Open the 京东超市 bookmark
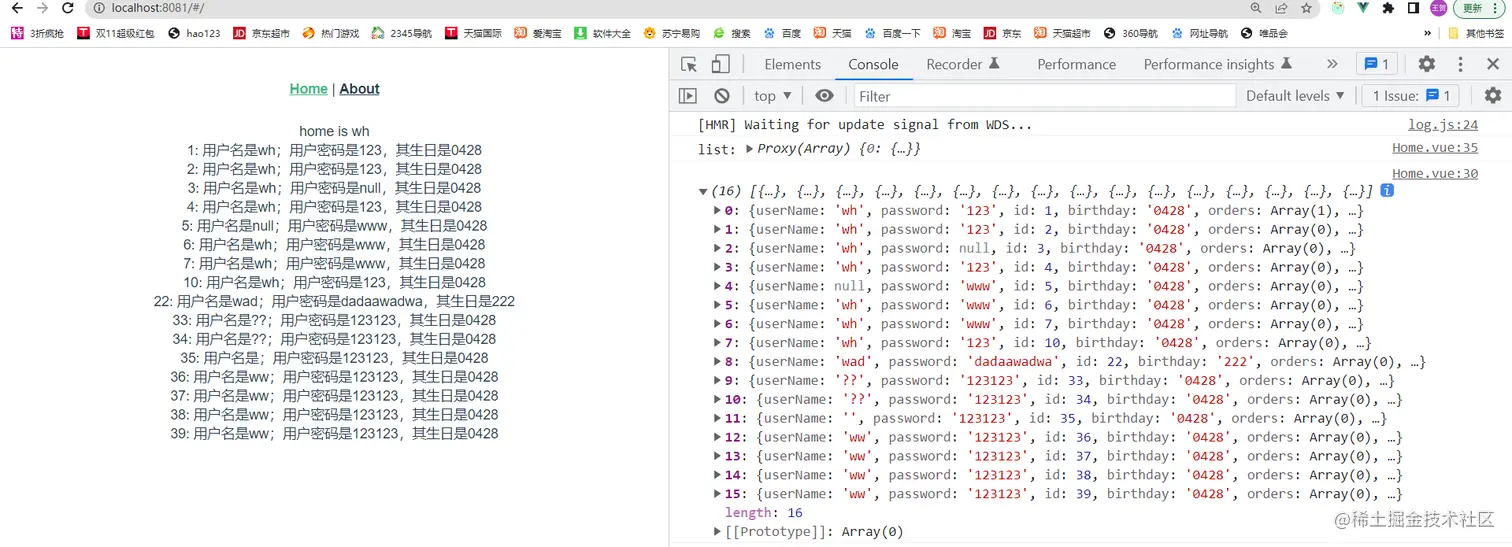Screen dimensions: 1512x547 pyautogui.click(x=261, y=33)
